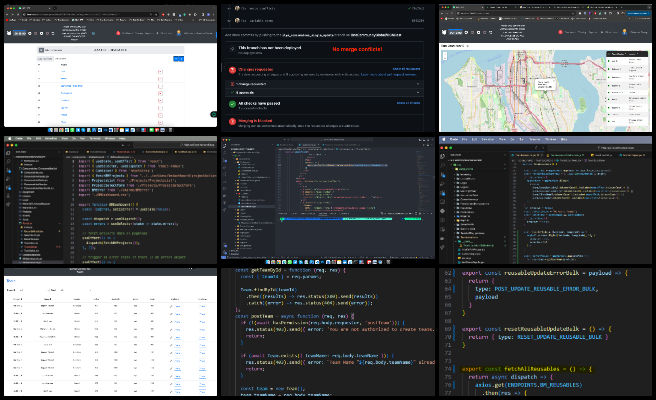Open Source Control in left VS Code activity bar
This screenshot has height=400, width=656.
[x=8, y=171]
